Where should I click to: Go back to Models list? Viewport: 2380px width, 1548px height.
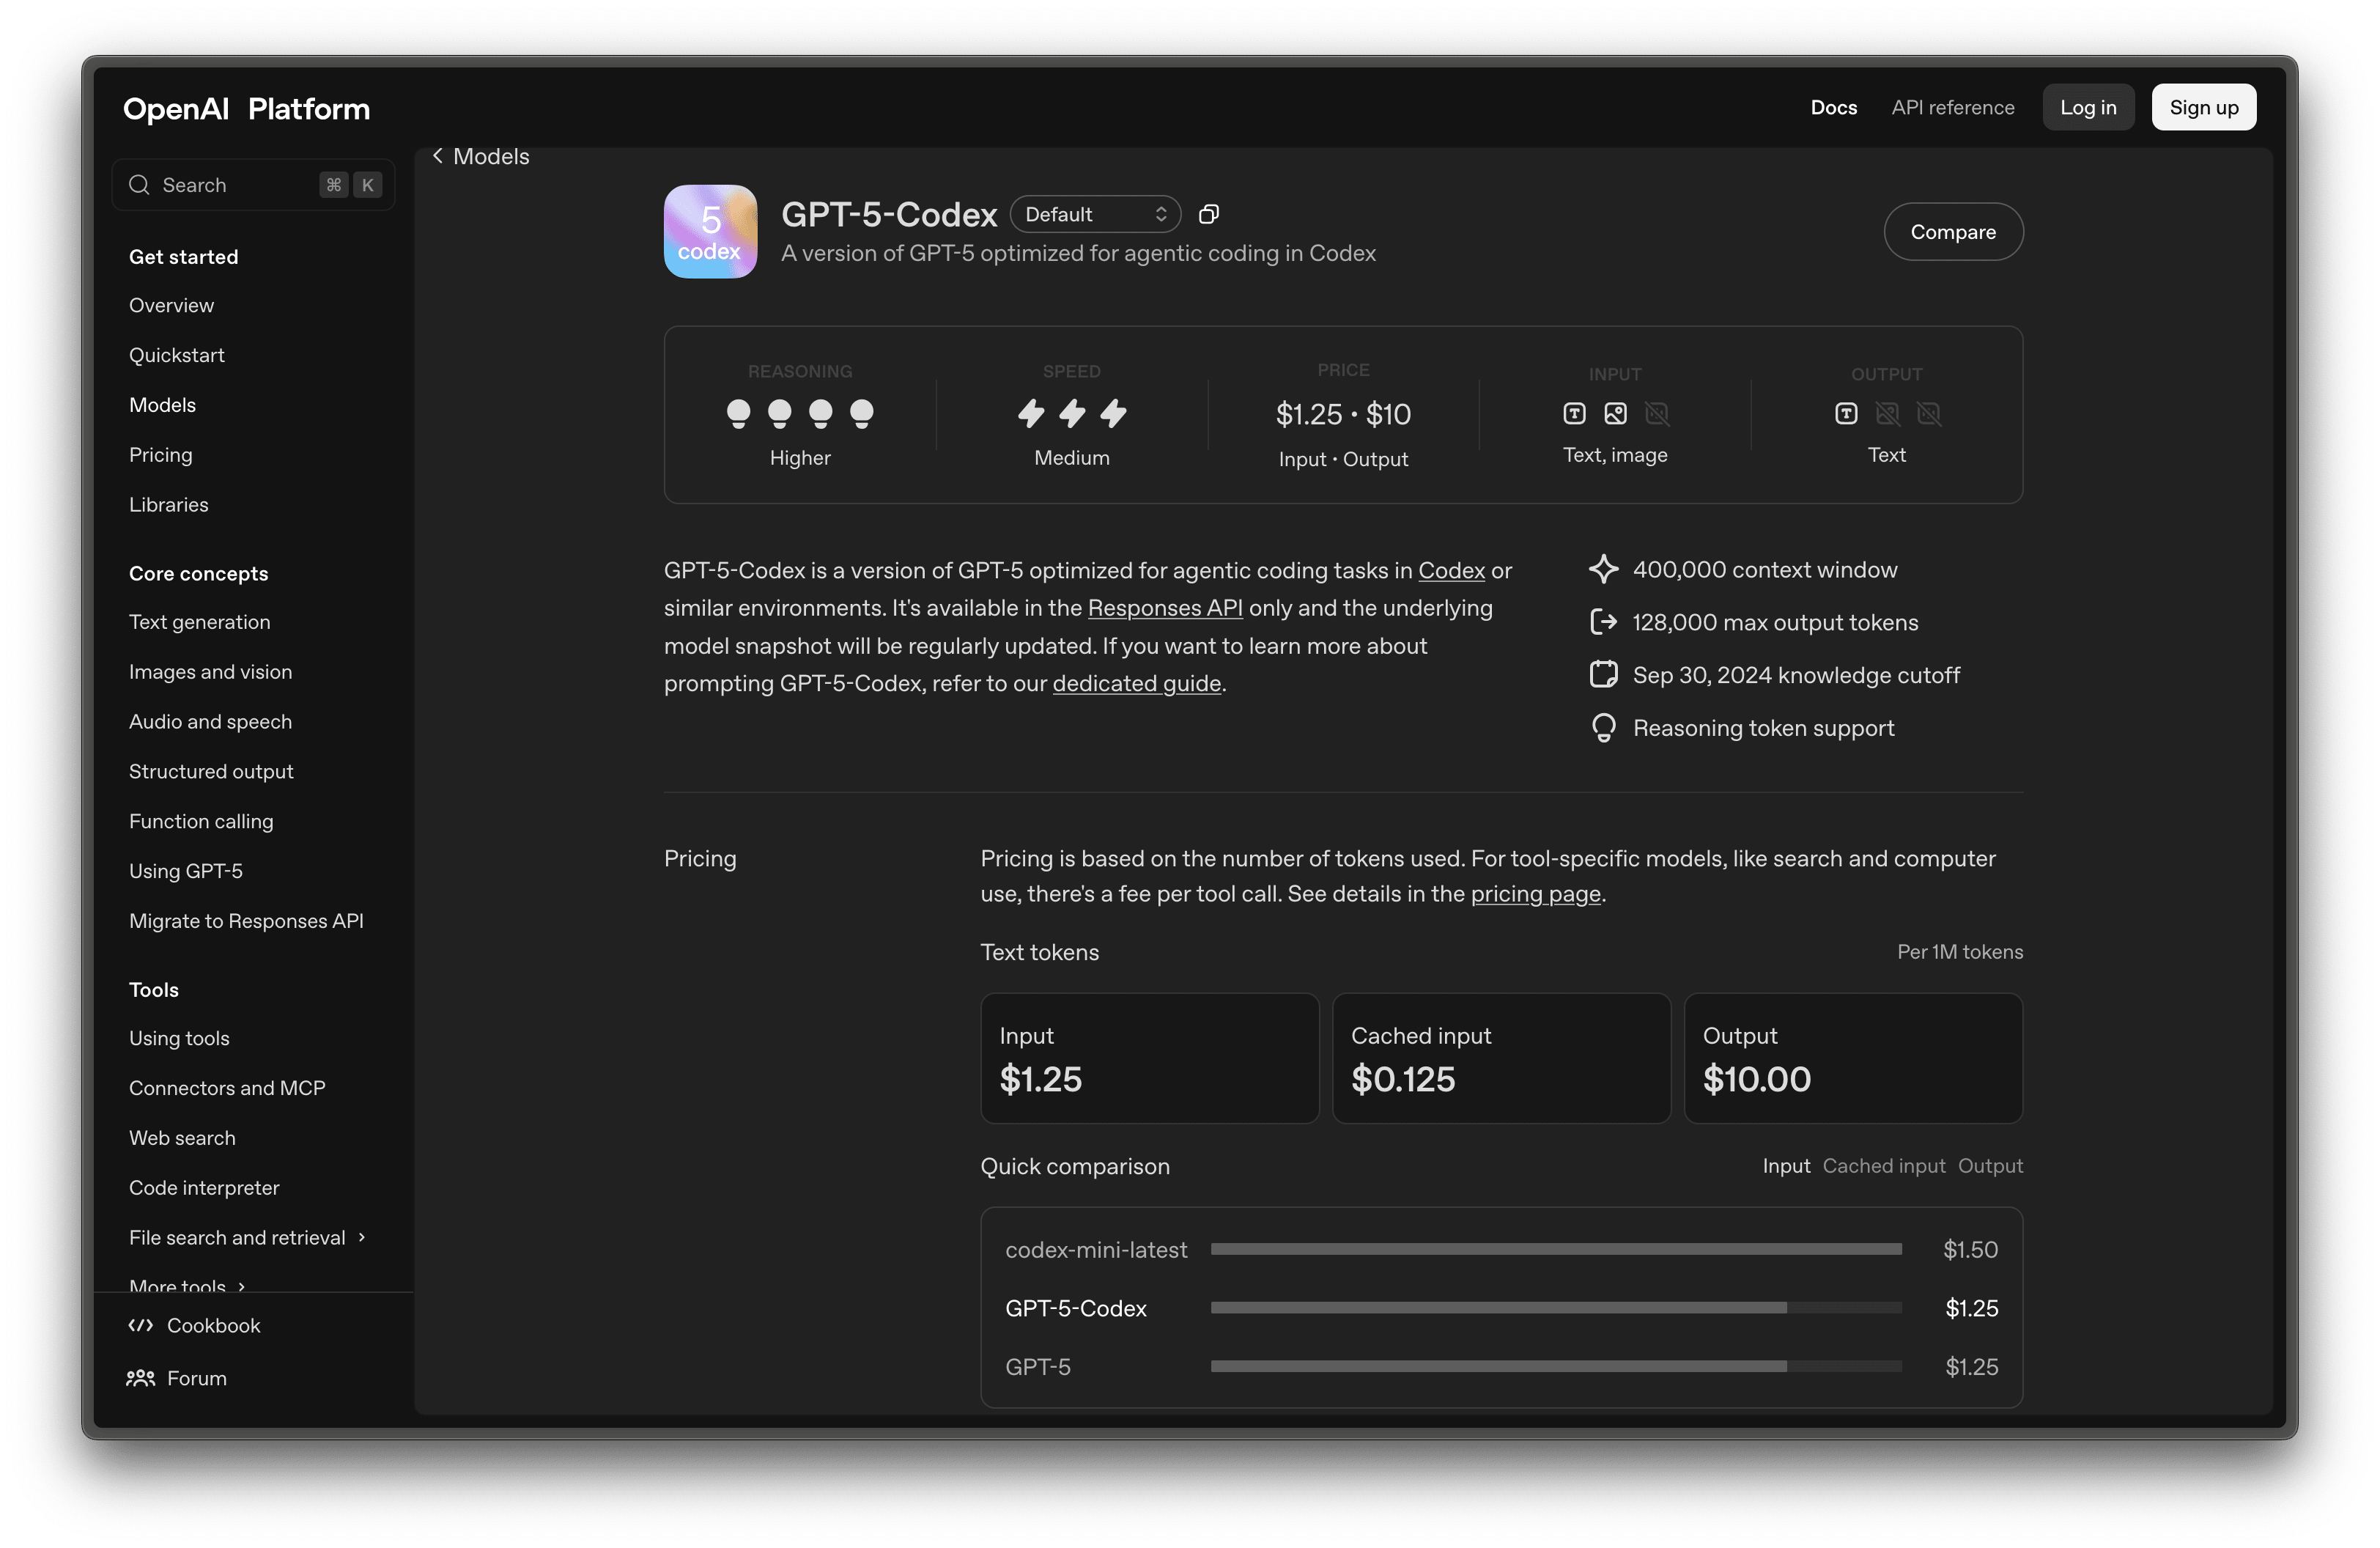481,156
